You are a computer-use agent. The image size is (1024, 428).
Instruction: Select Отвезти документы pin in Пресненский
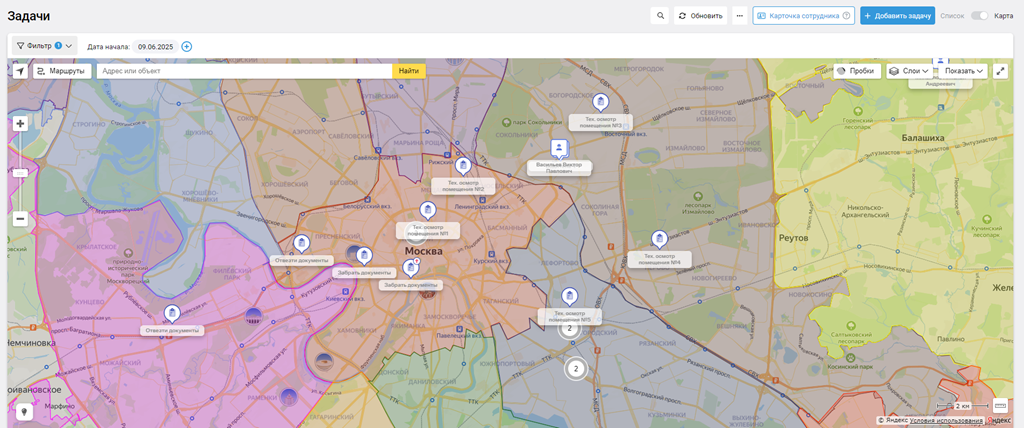(301, 244)
